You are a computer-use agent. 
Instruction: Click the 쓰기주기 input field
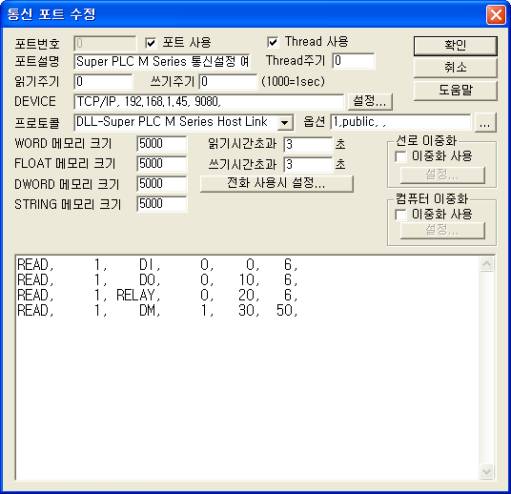click(x=228, y=82)
